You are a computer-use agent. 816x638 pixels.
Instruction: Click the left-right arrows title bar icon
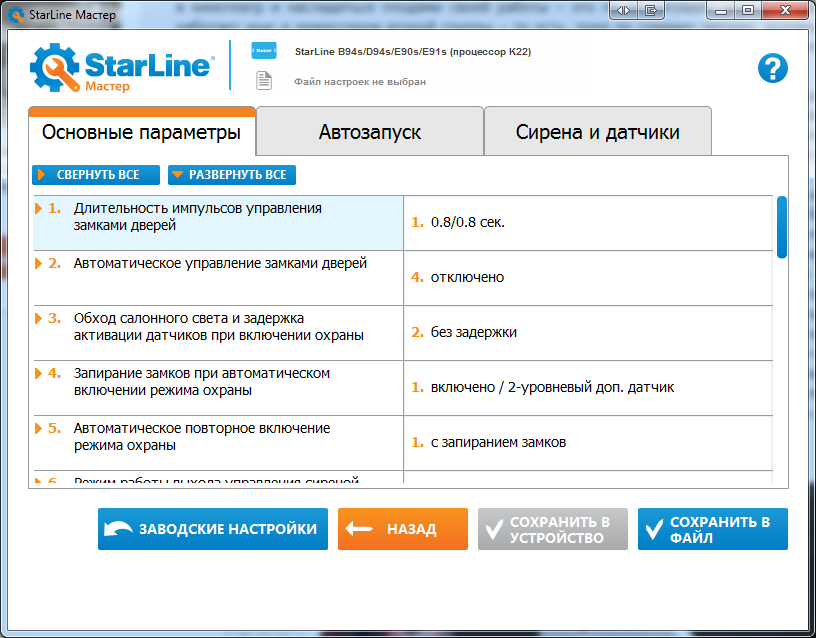click(x=623, y=10)
